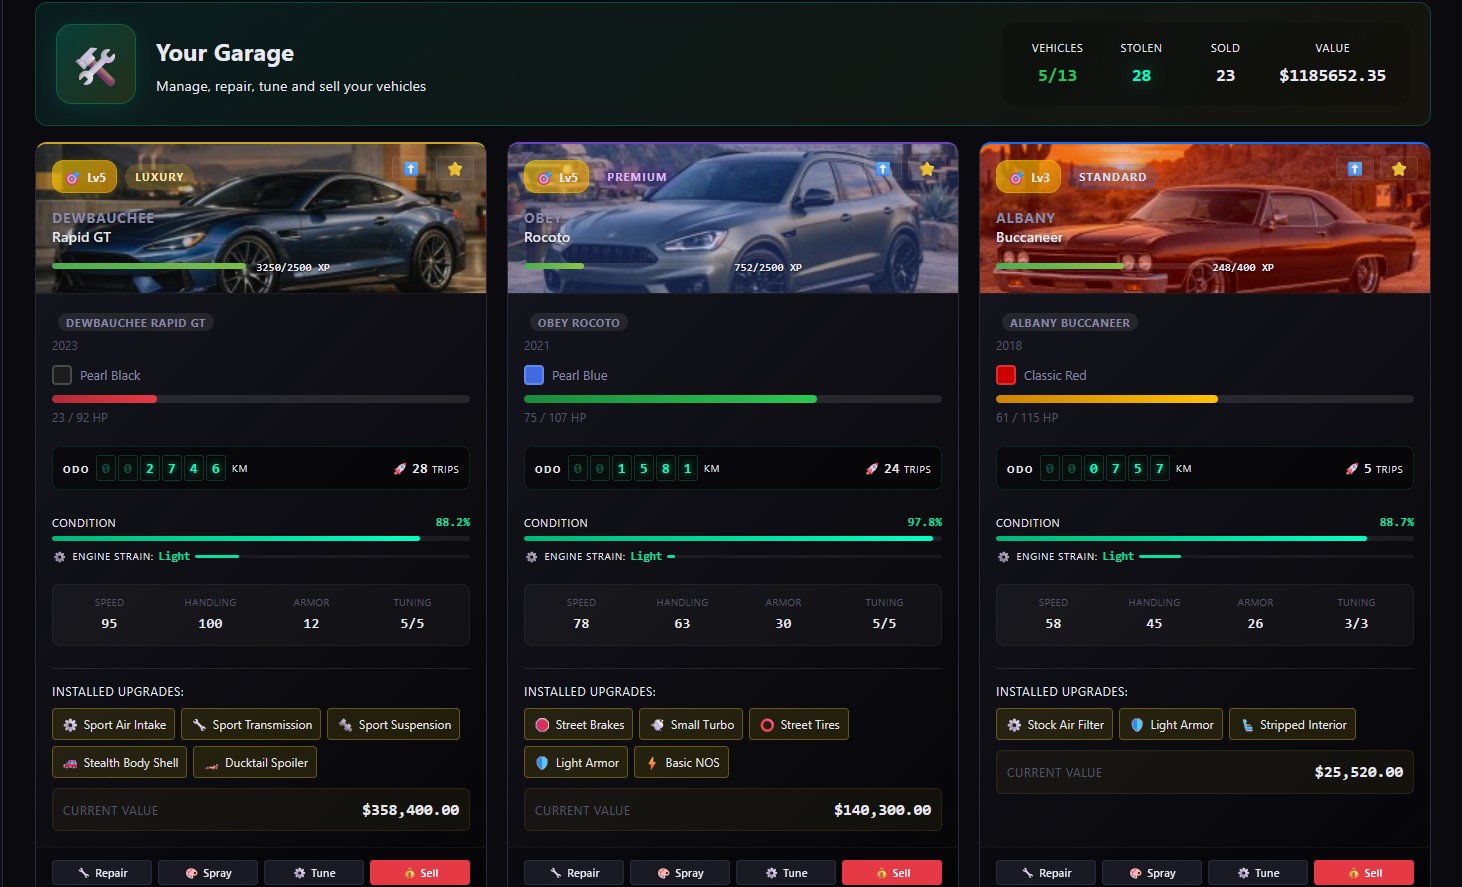Click the Sport Air Intake upgrade chip
The width and height of the screenshot is (1462, 887).
tap(114, 725)
